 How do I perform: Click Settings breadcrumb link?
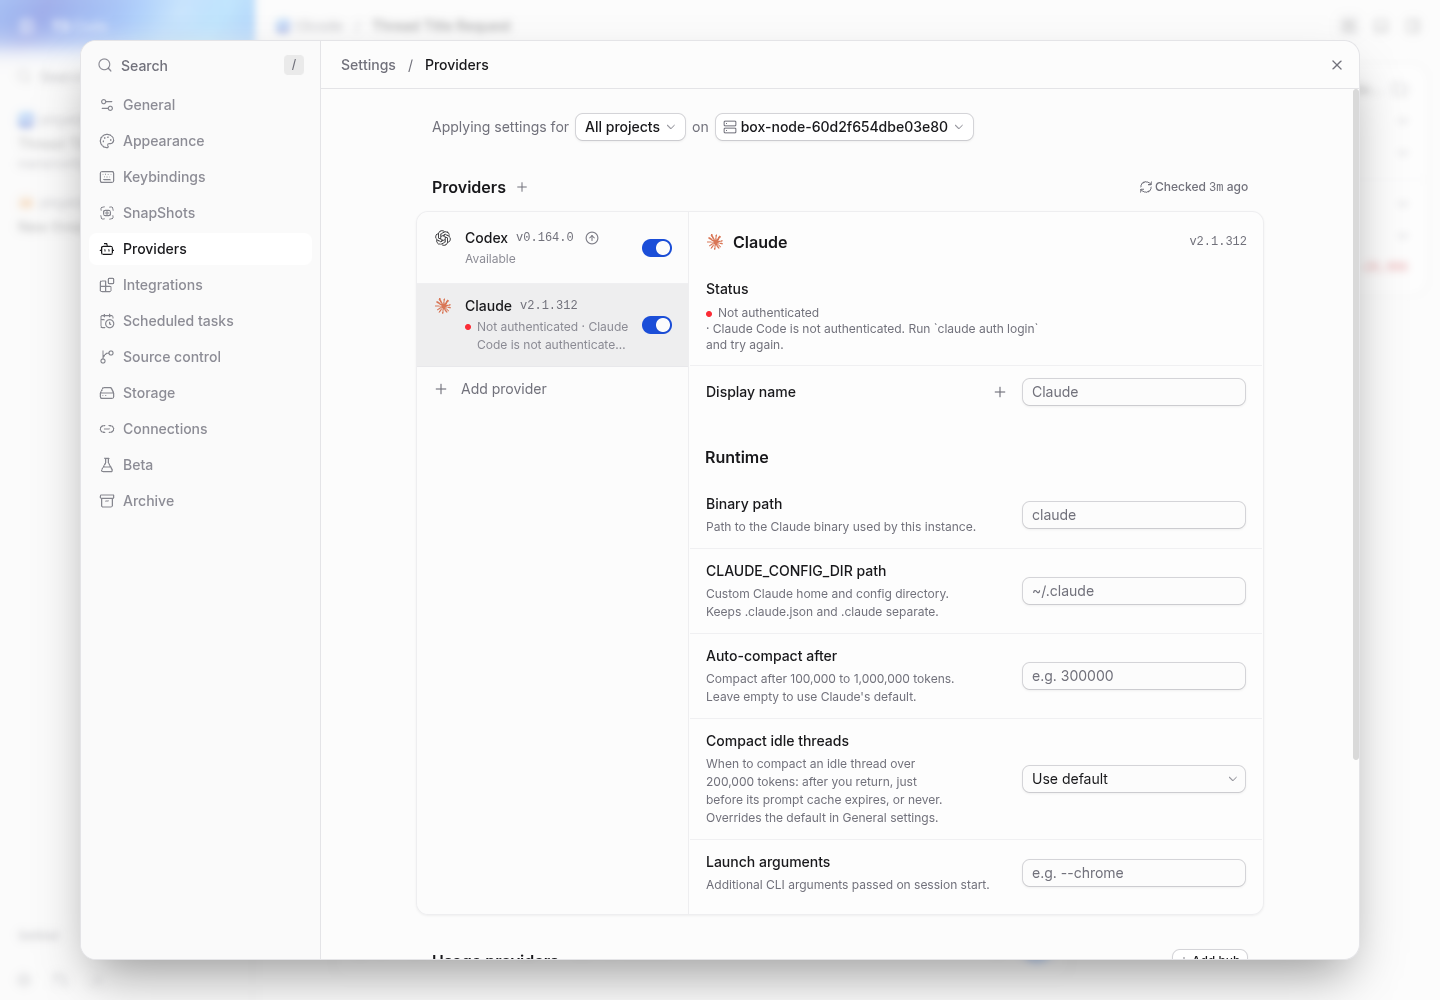[368, 65]
